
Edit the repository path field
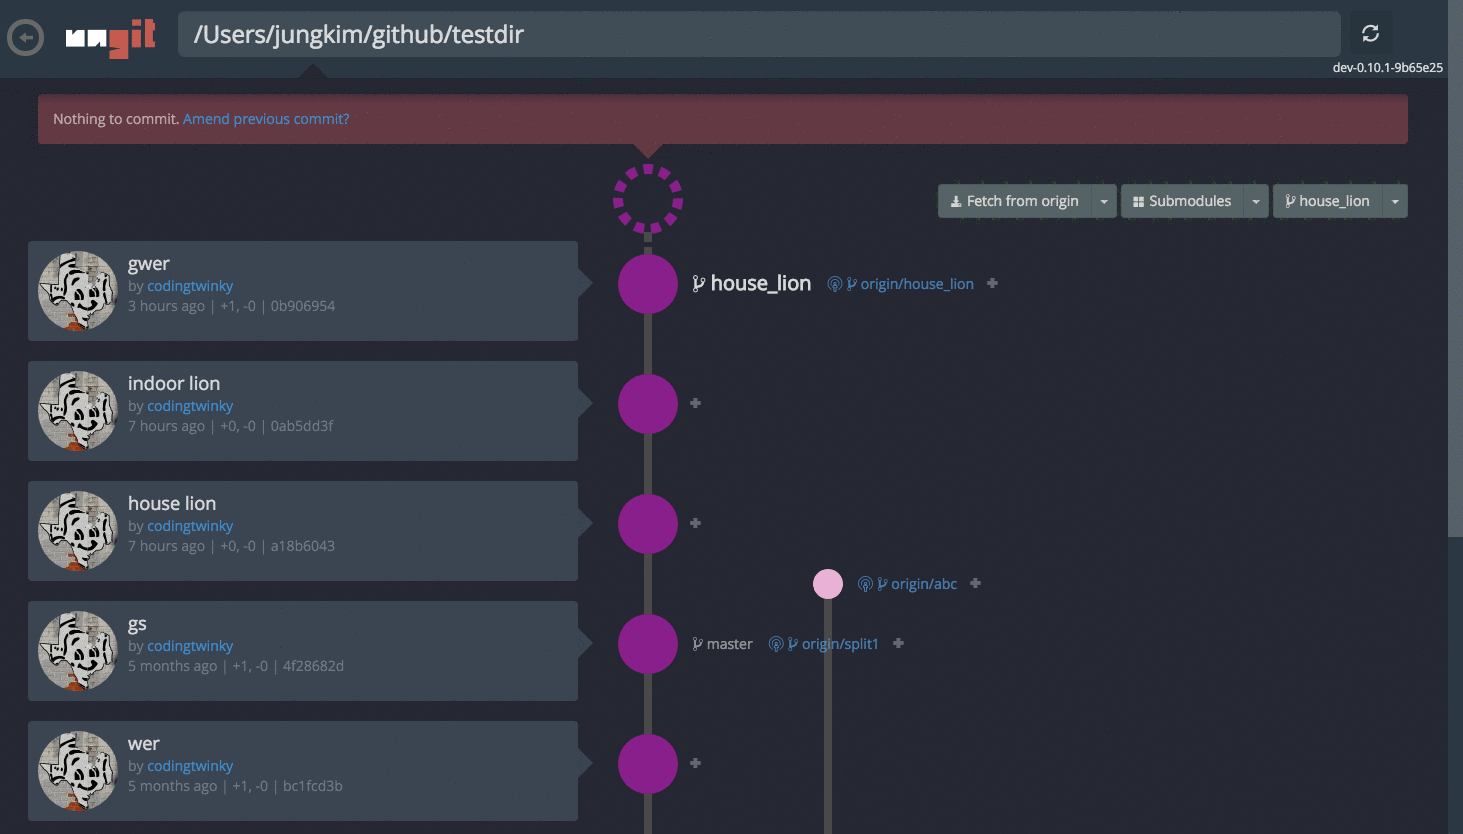759,34
